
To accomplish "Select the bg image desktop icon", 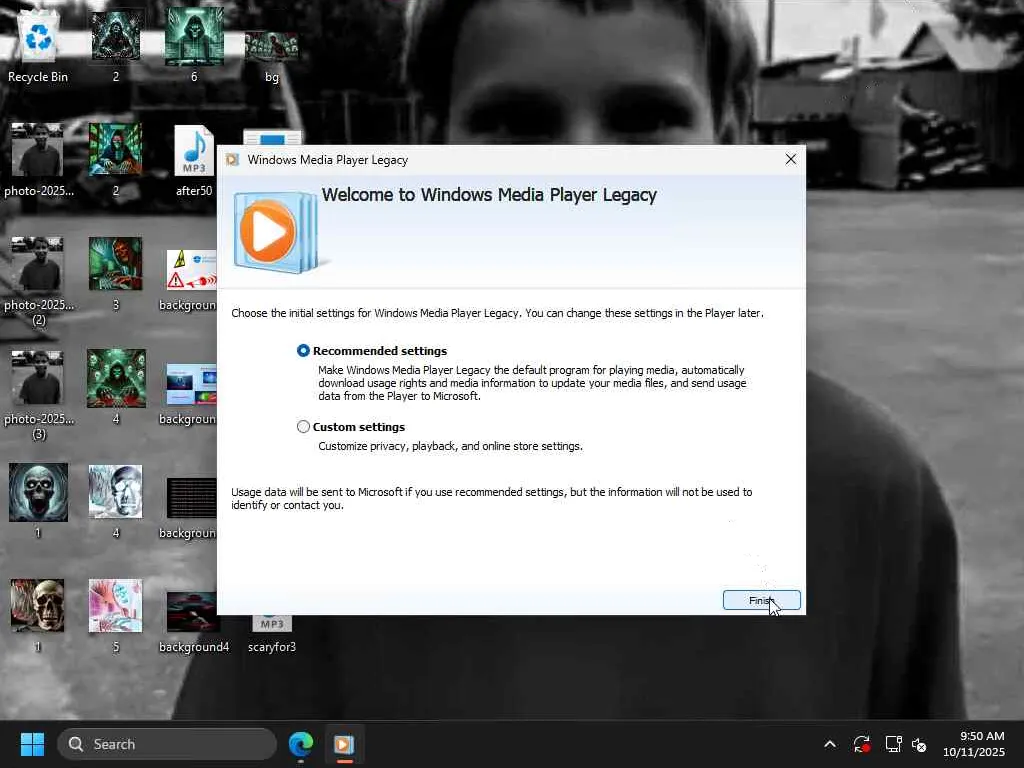I will tap(272, 57).
